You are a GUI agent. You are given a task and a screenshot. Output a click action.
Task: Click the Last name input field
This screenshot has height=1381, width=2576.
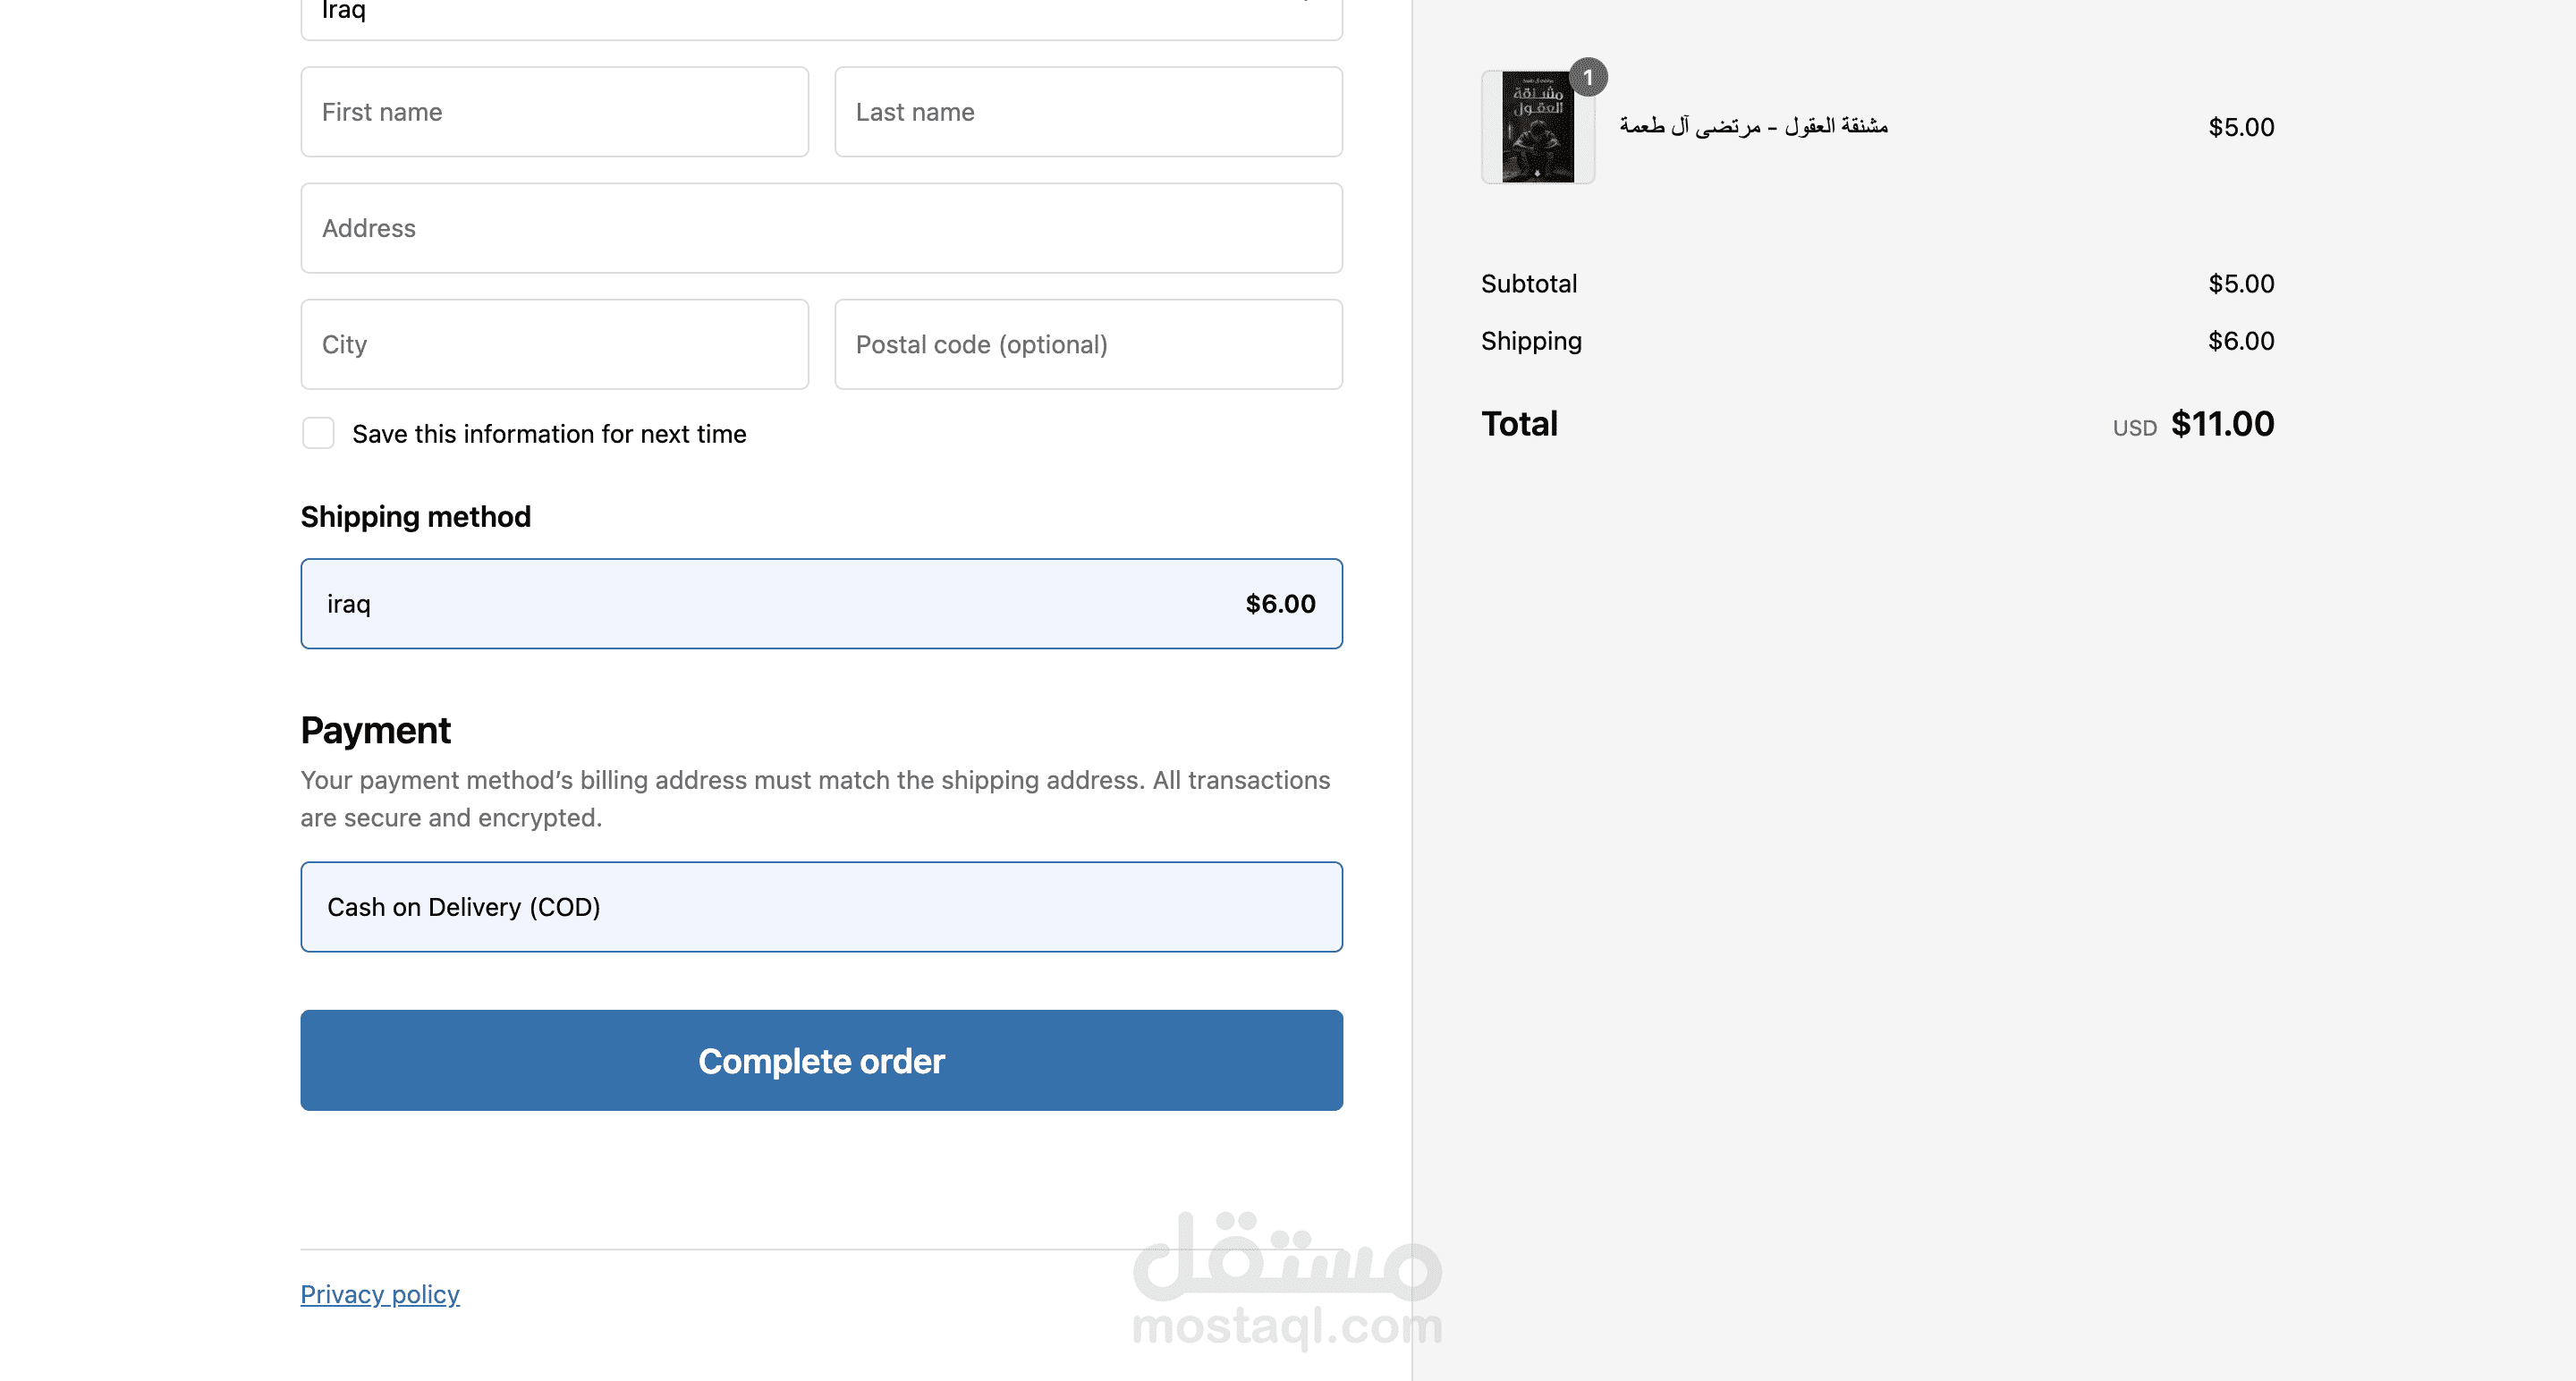point(1088,112)
